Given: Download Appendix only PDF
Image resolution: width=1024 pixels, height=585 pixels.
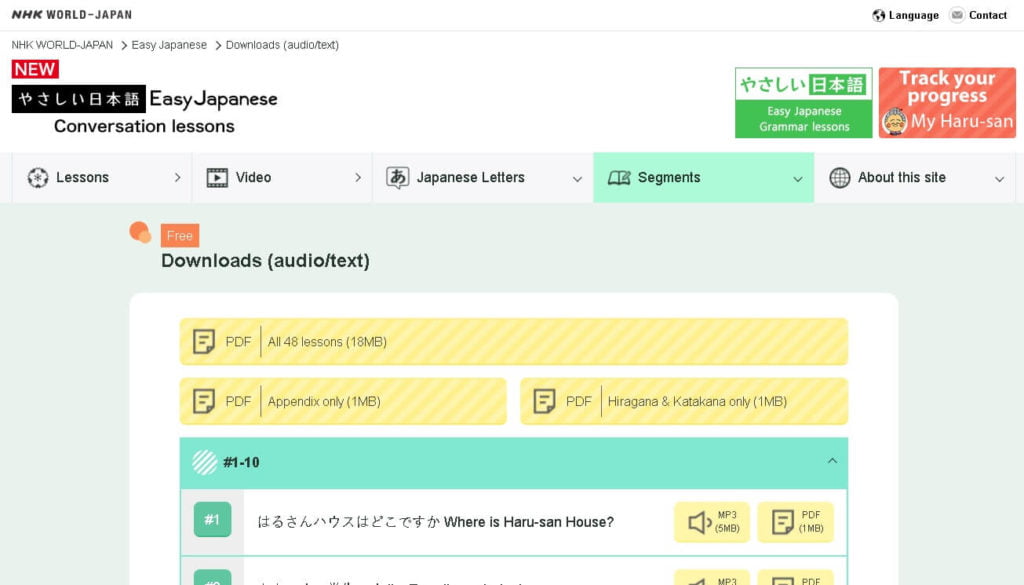Looking at the screenshot, I should 343,402.
